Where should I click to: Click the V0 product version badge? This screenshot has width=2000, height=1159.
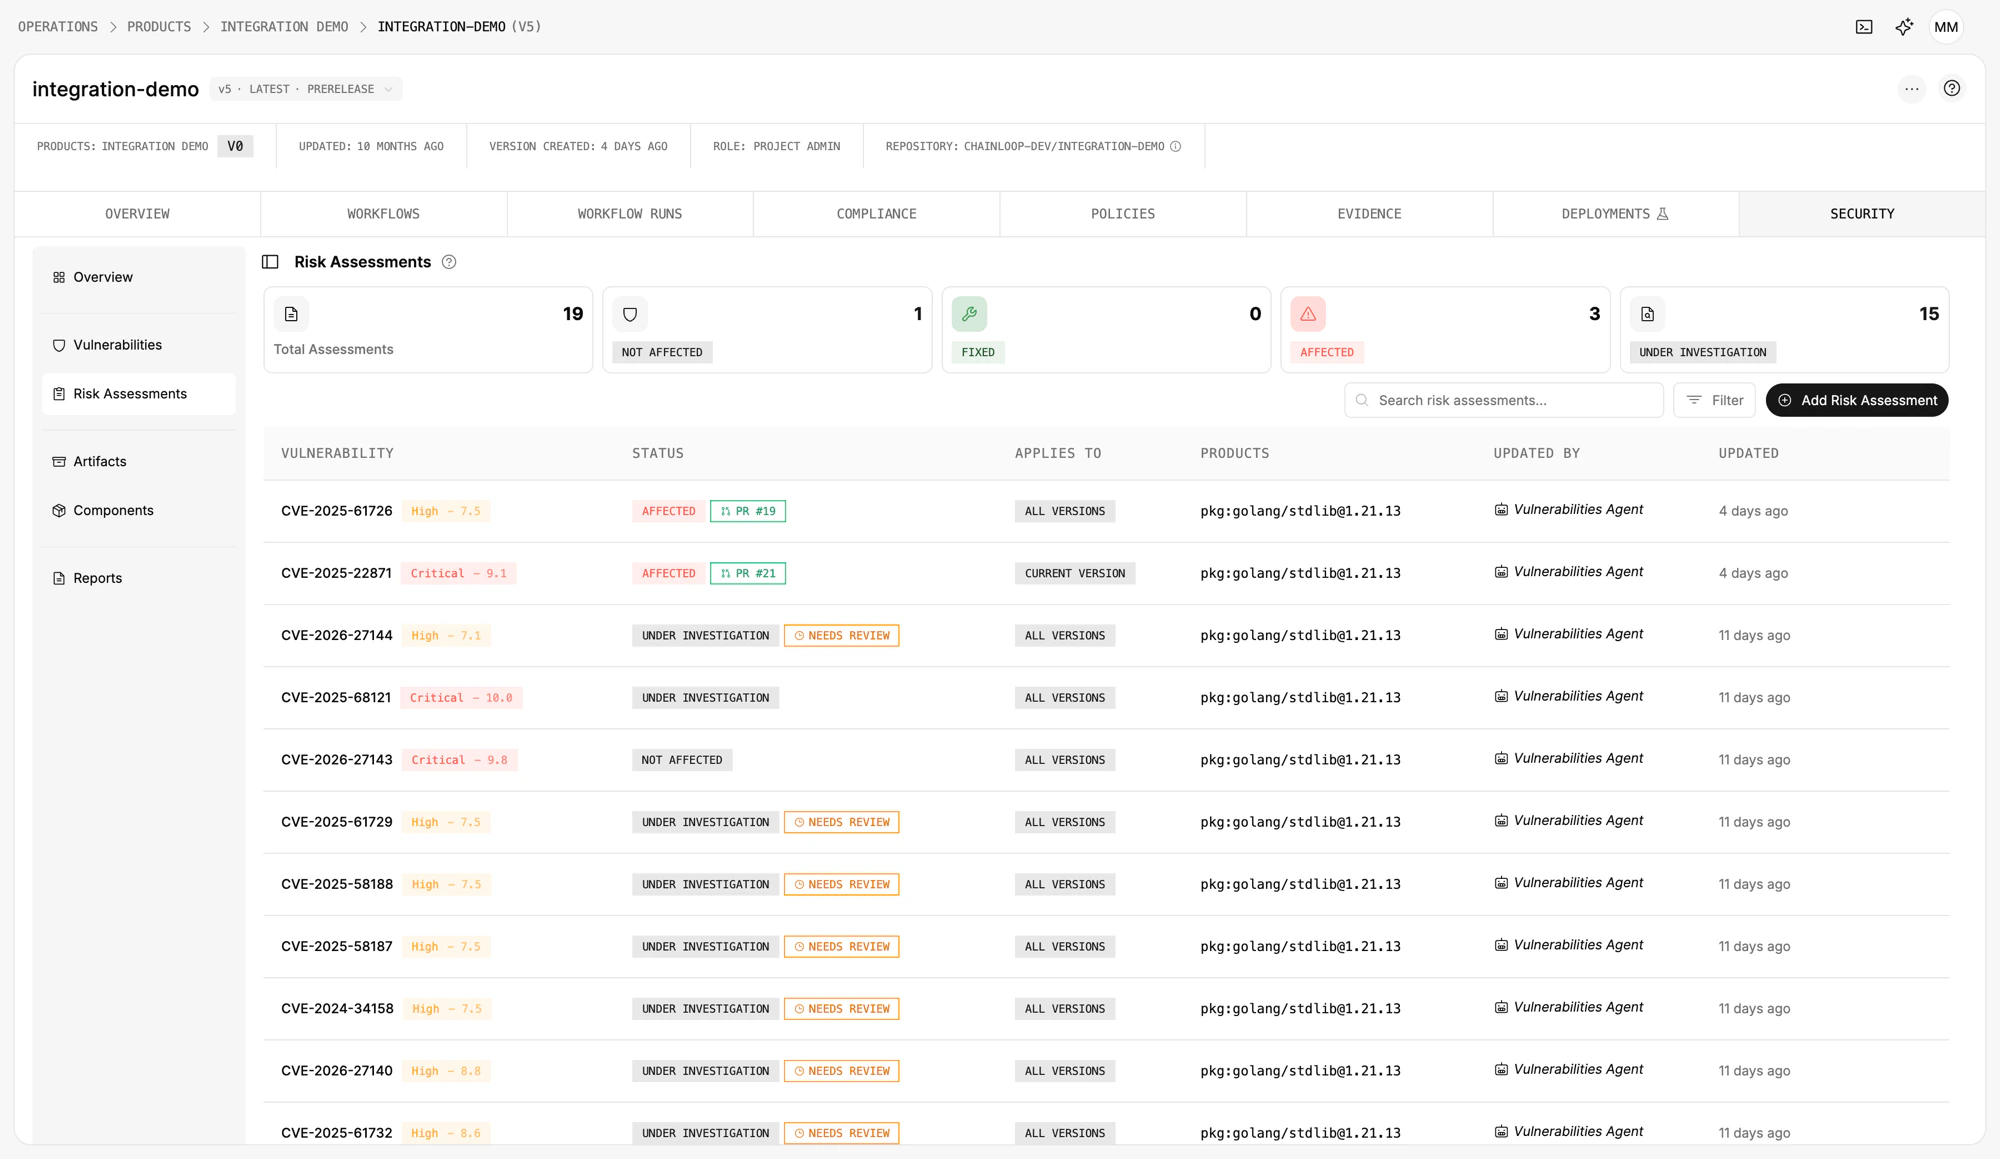[235, 146]
